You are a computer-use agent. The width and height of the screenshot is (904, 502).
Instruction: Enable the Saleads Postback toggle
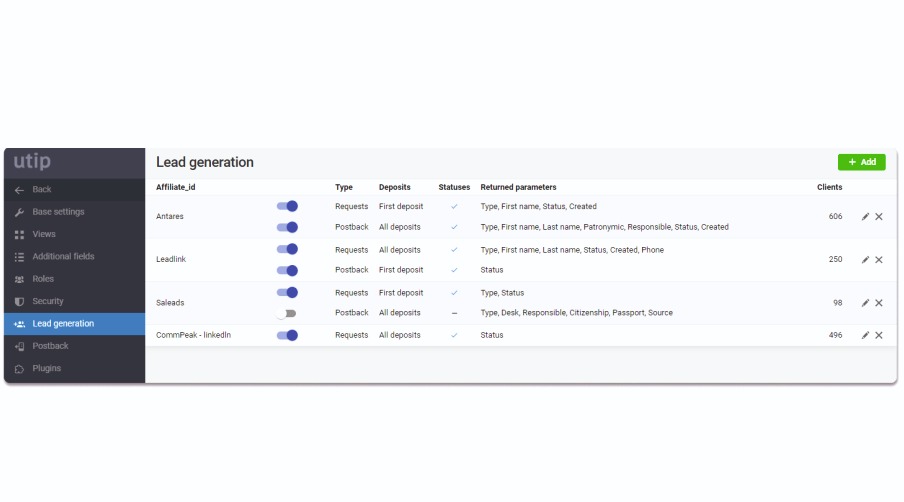pos(287,313)
